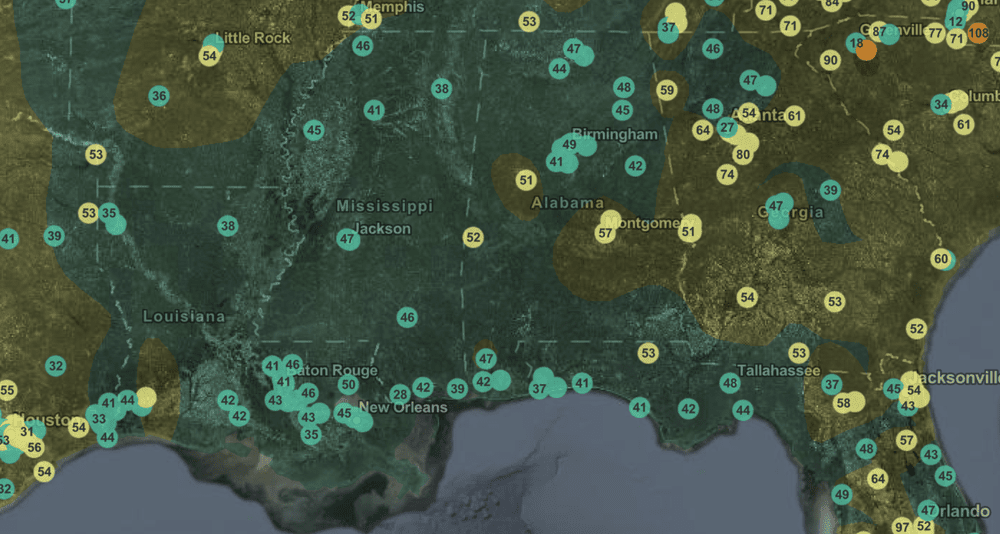This screenshot has height=534, width=1000.
Task: Open the teal 28 marker
Action: coord(400,394)
